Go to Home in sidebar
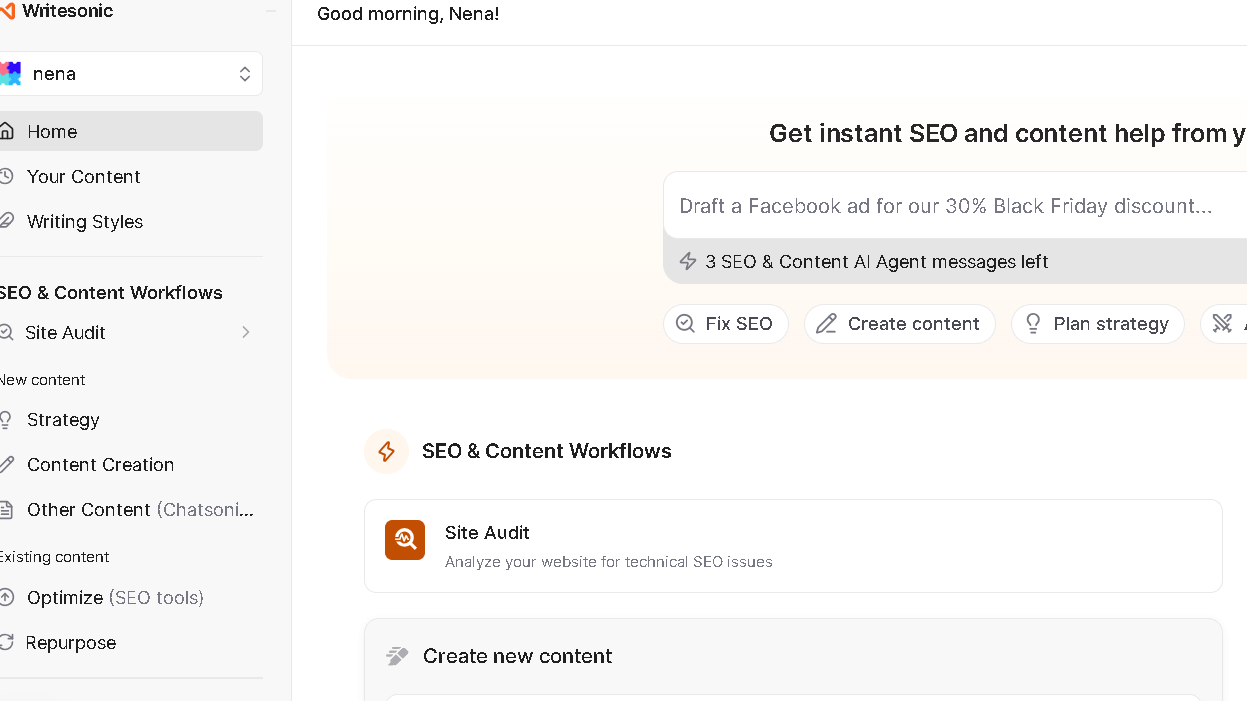 [x=131, y=131]
